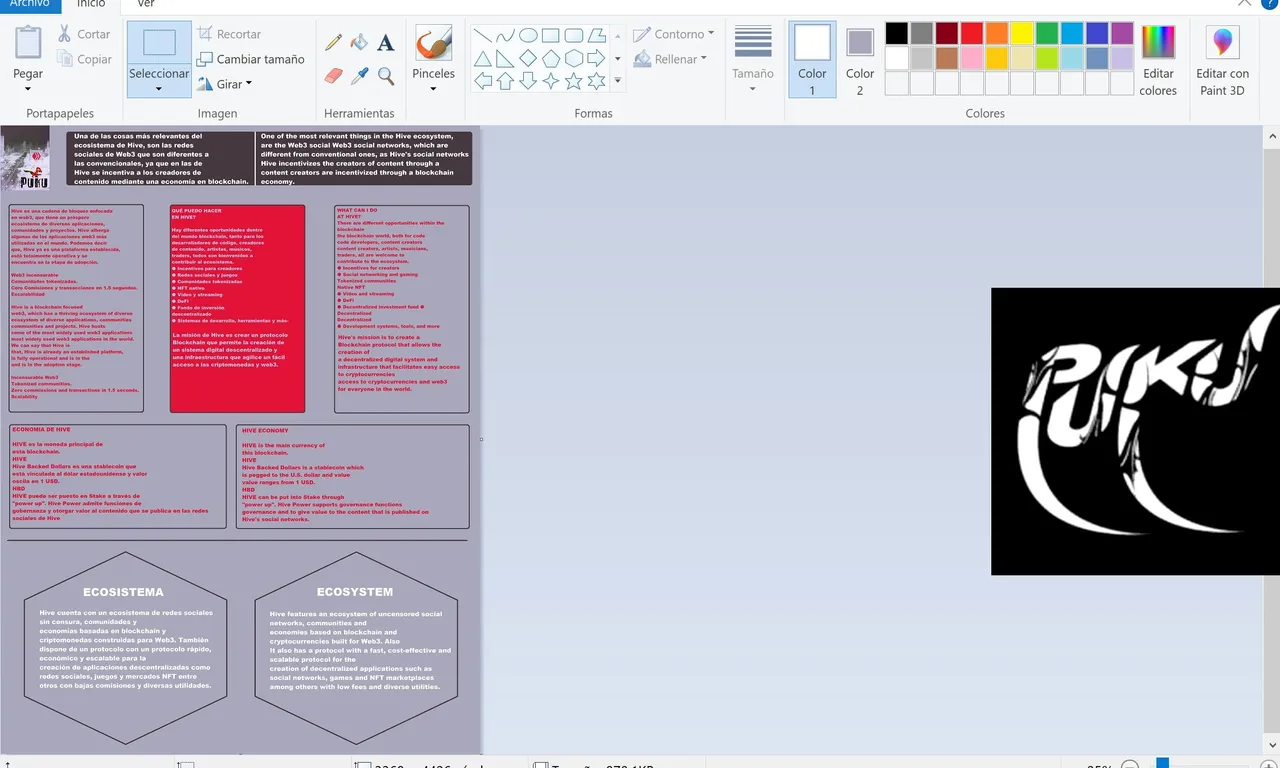Open the Cambiar tamaño resize dialog
The height and width of the screenshot is (768, 1280).
250,59
